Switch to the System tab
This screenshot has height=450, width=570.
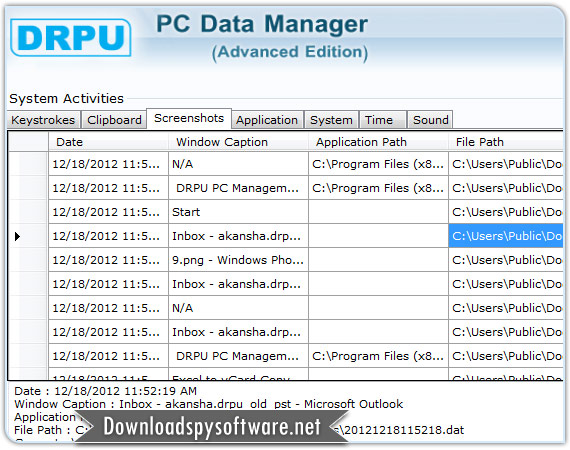[x=331, y=120]
